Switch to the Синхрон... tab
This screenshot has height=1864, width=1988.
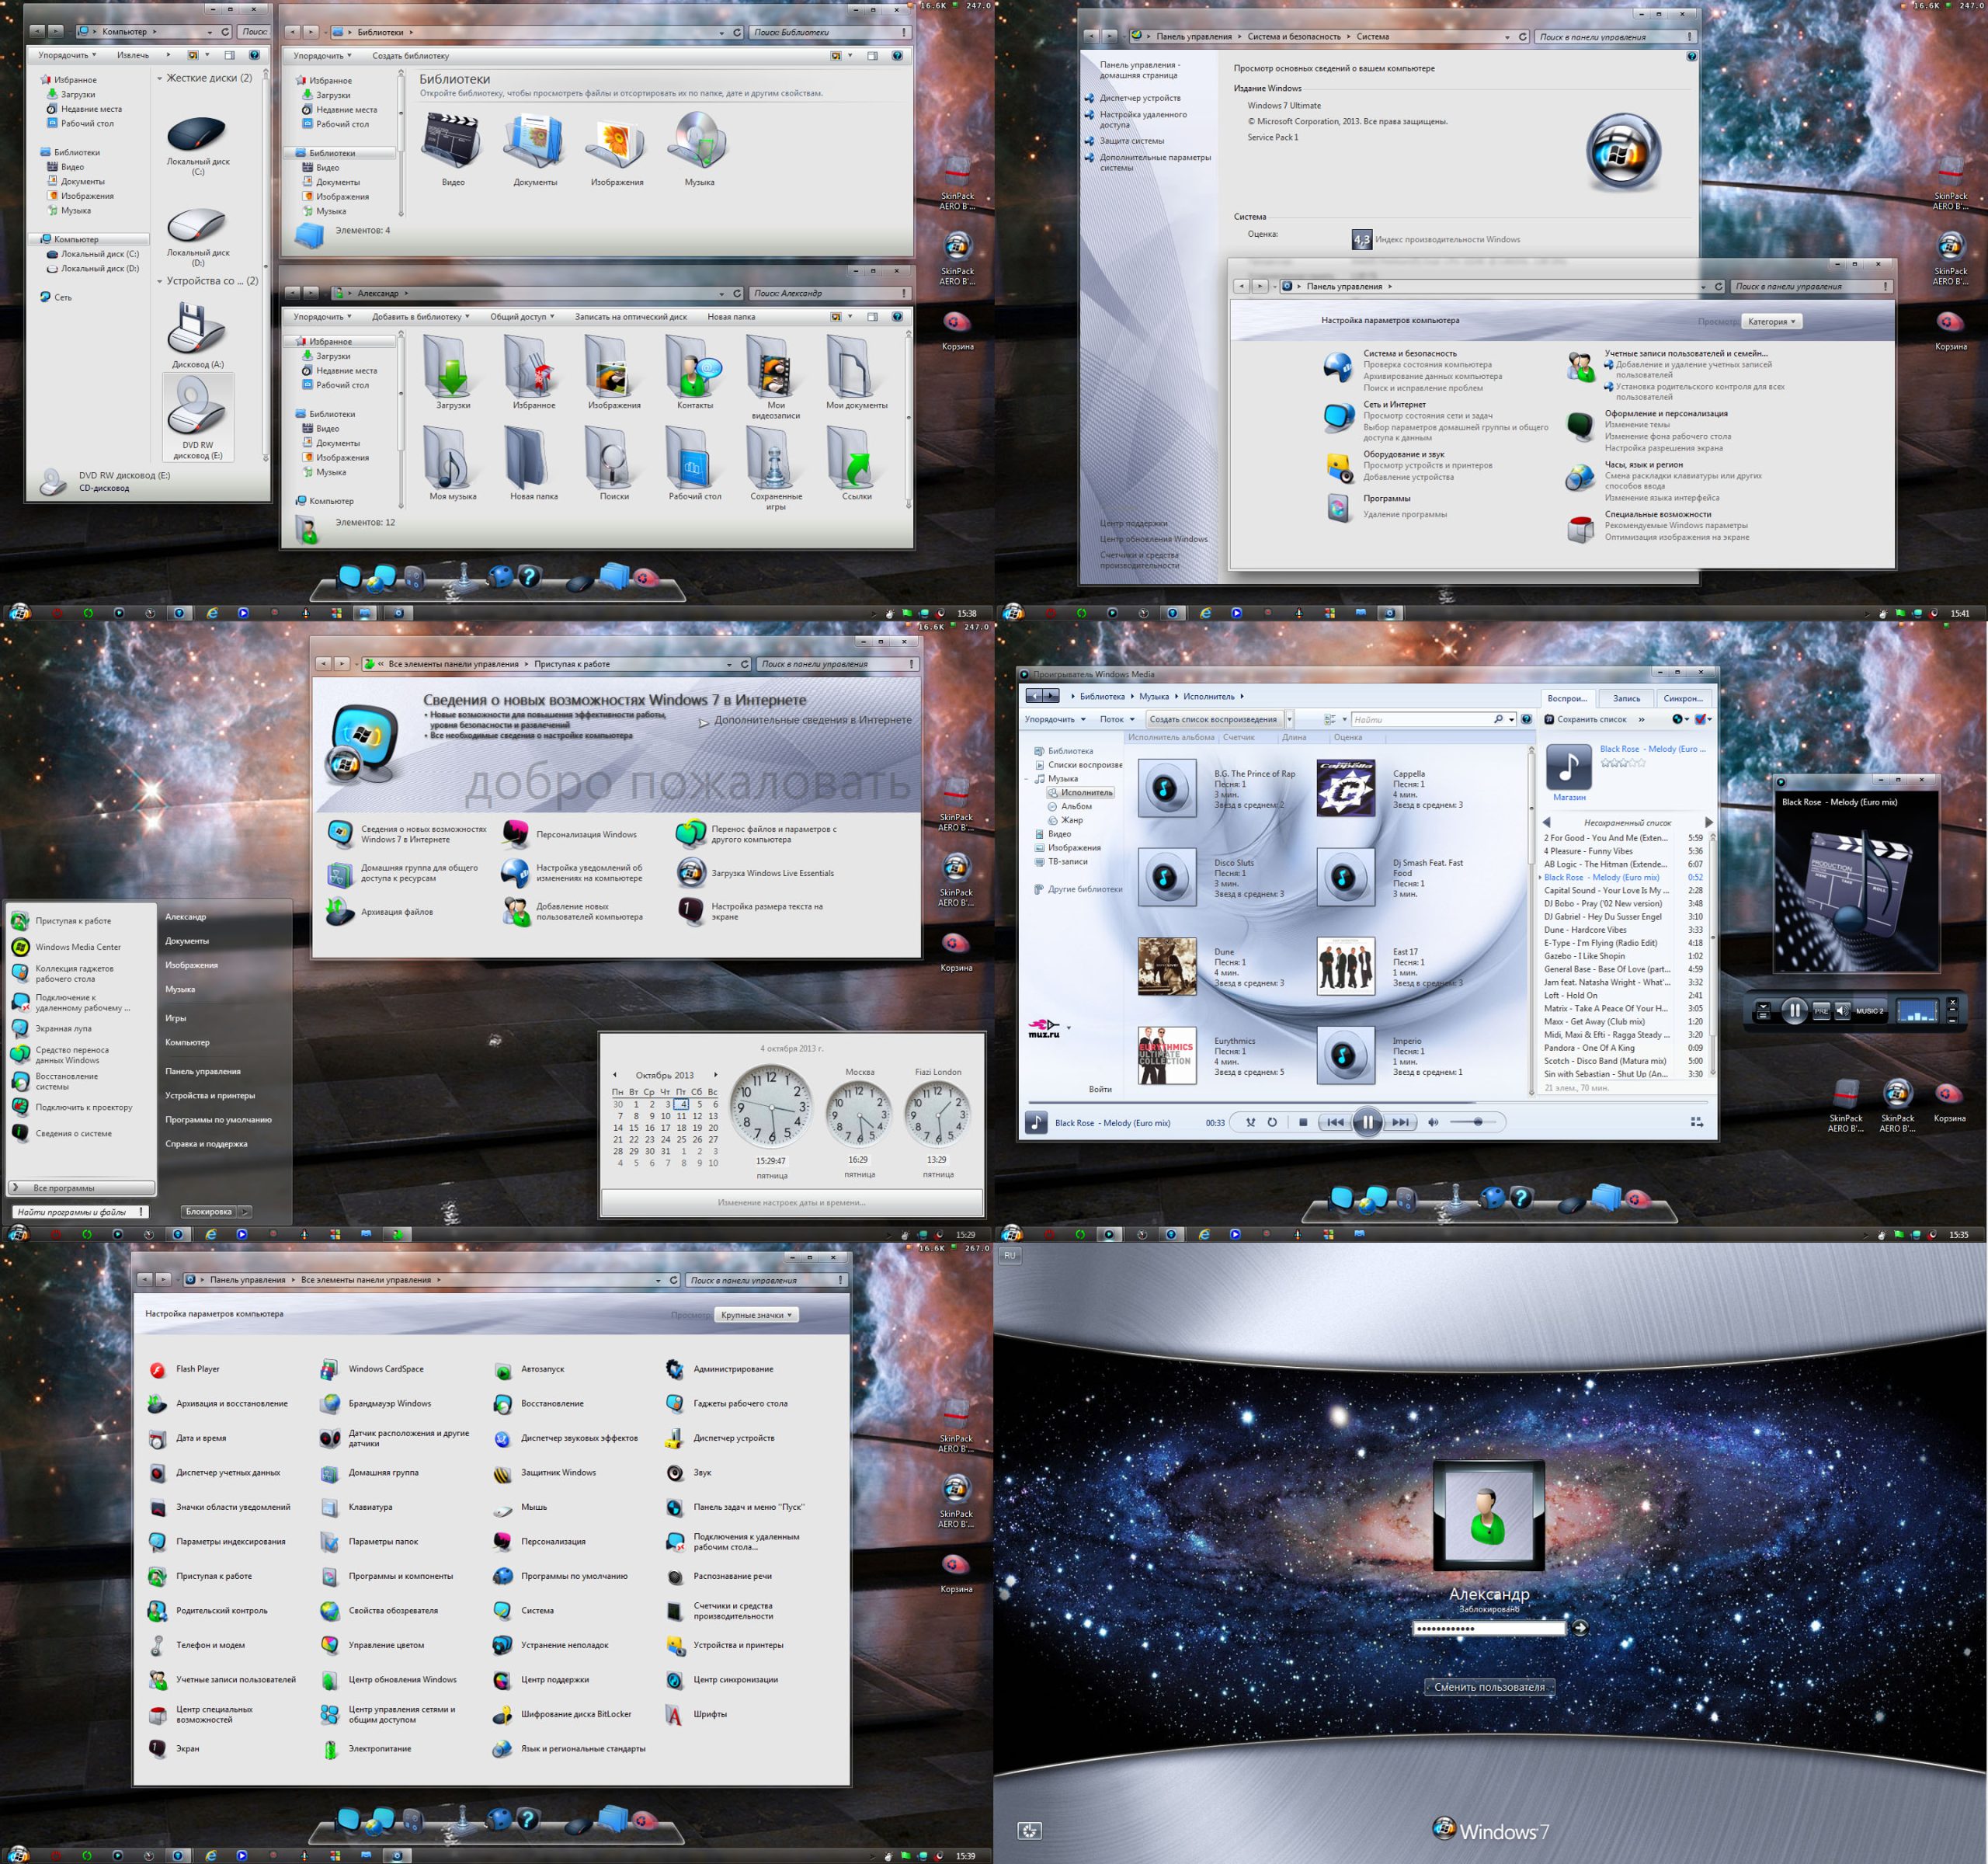(1683, 698)
